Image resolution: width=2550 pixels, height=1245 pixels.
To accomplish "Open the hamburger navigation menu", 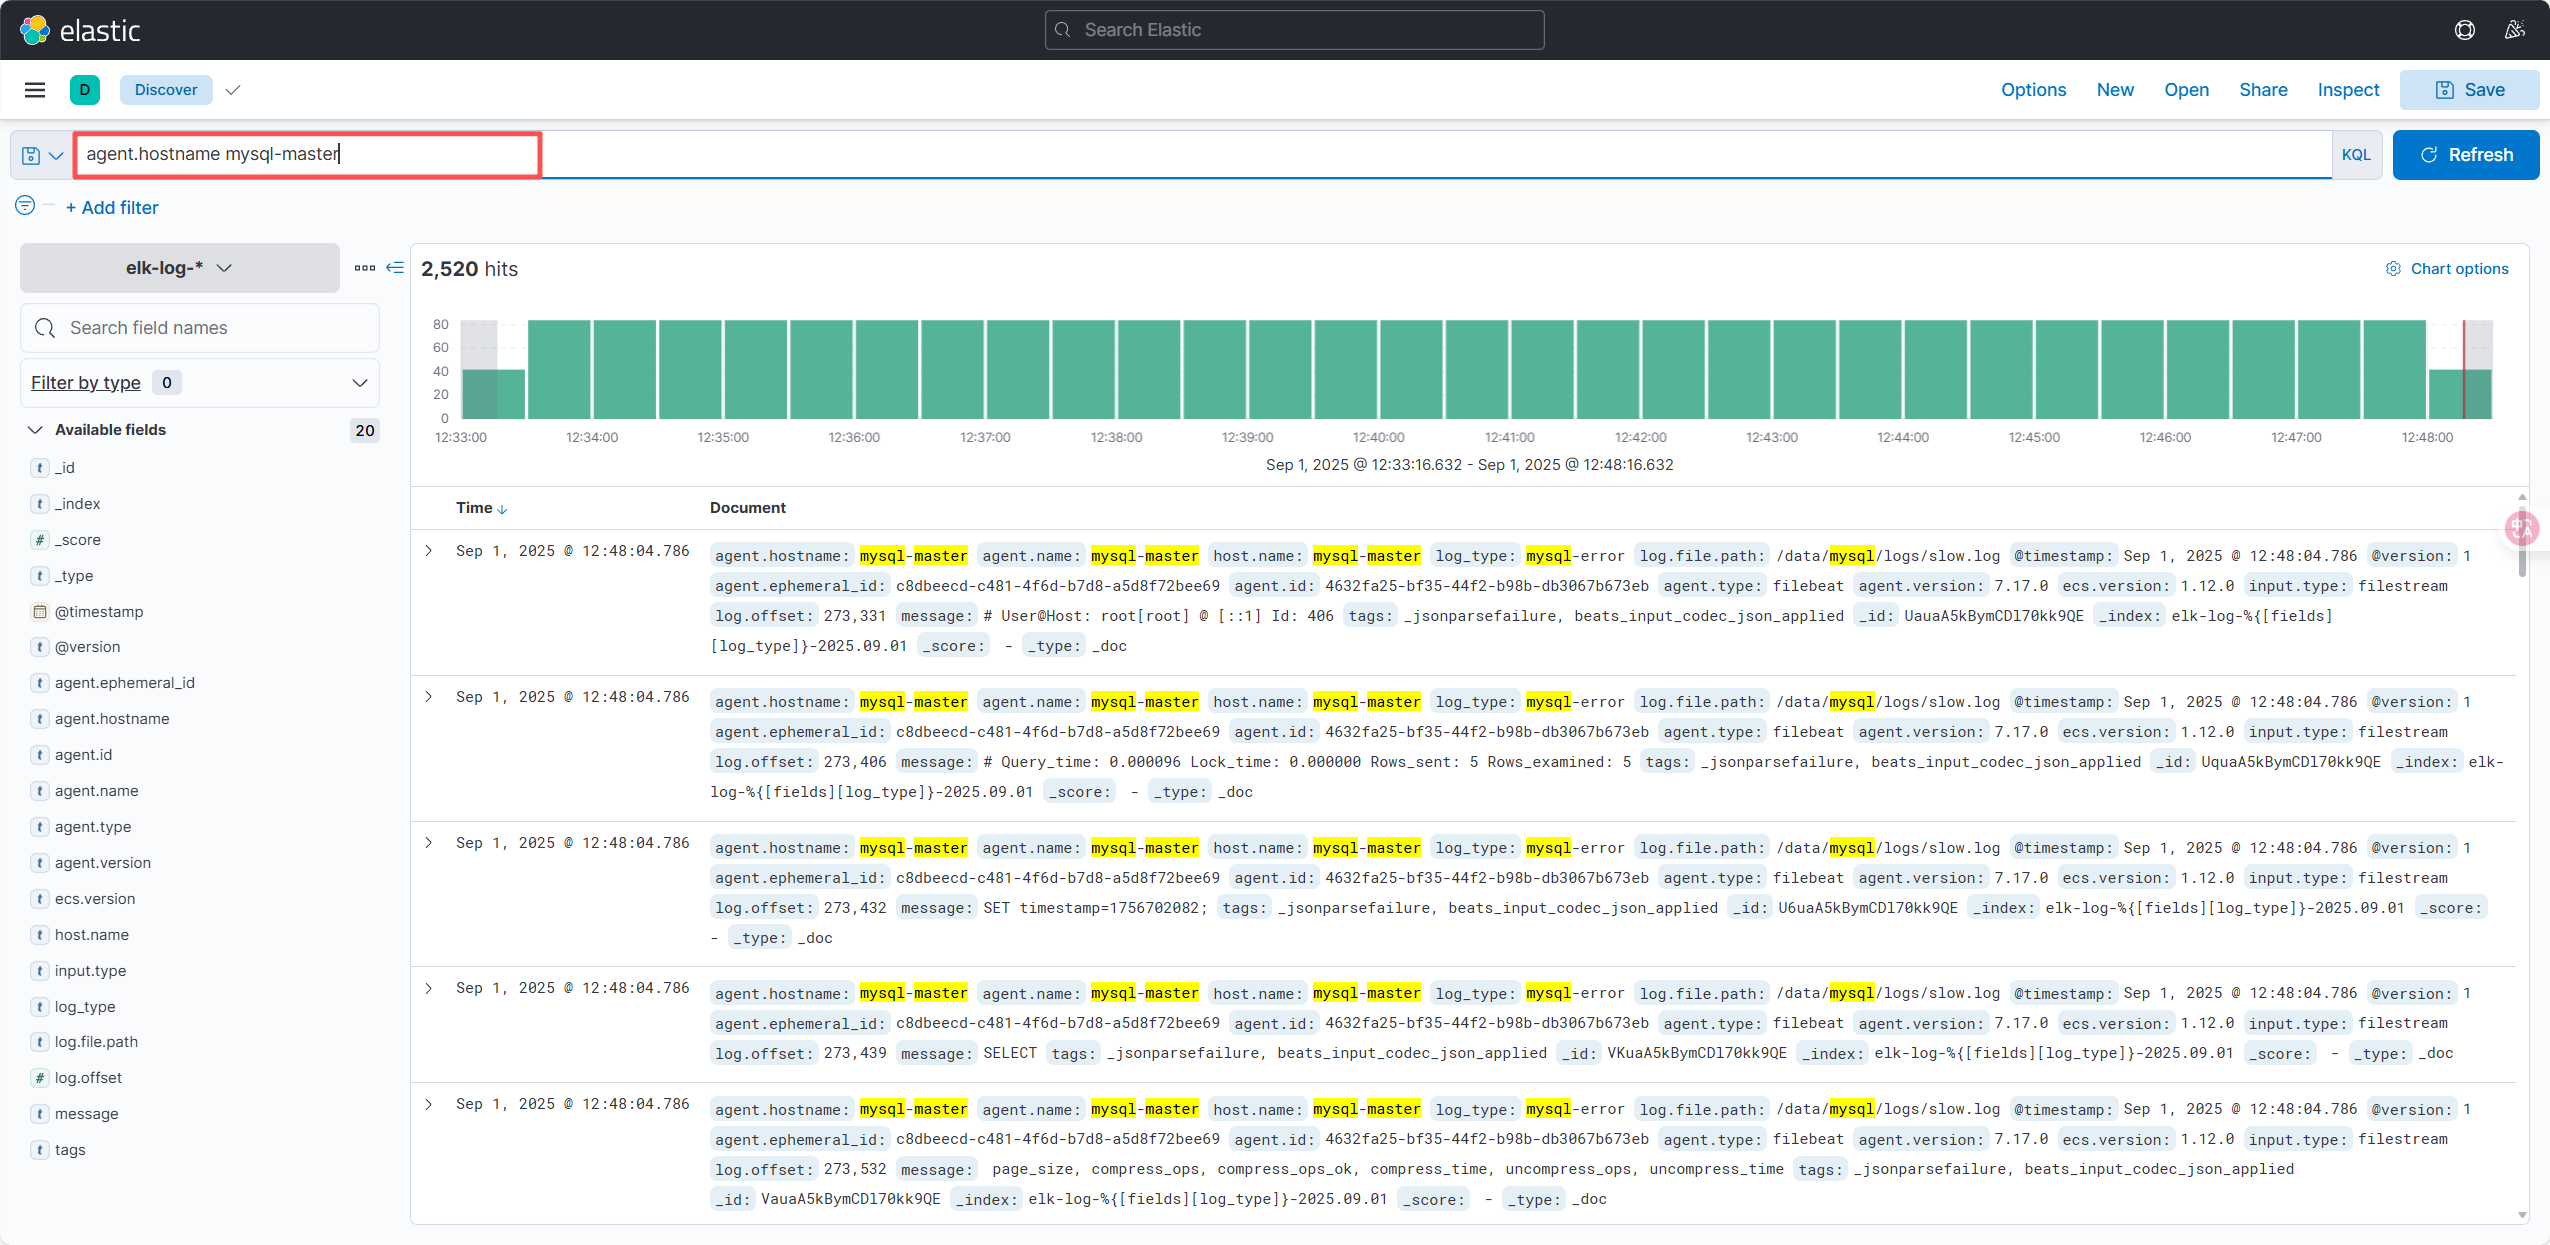I will coord(35,90).
